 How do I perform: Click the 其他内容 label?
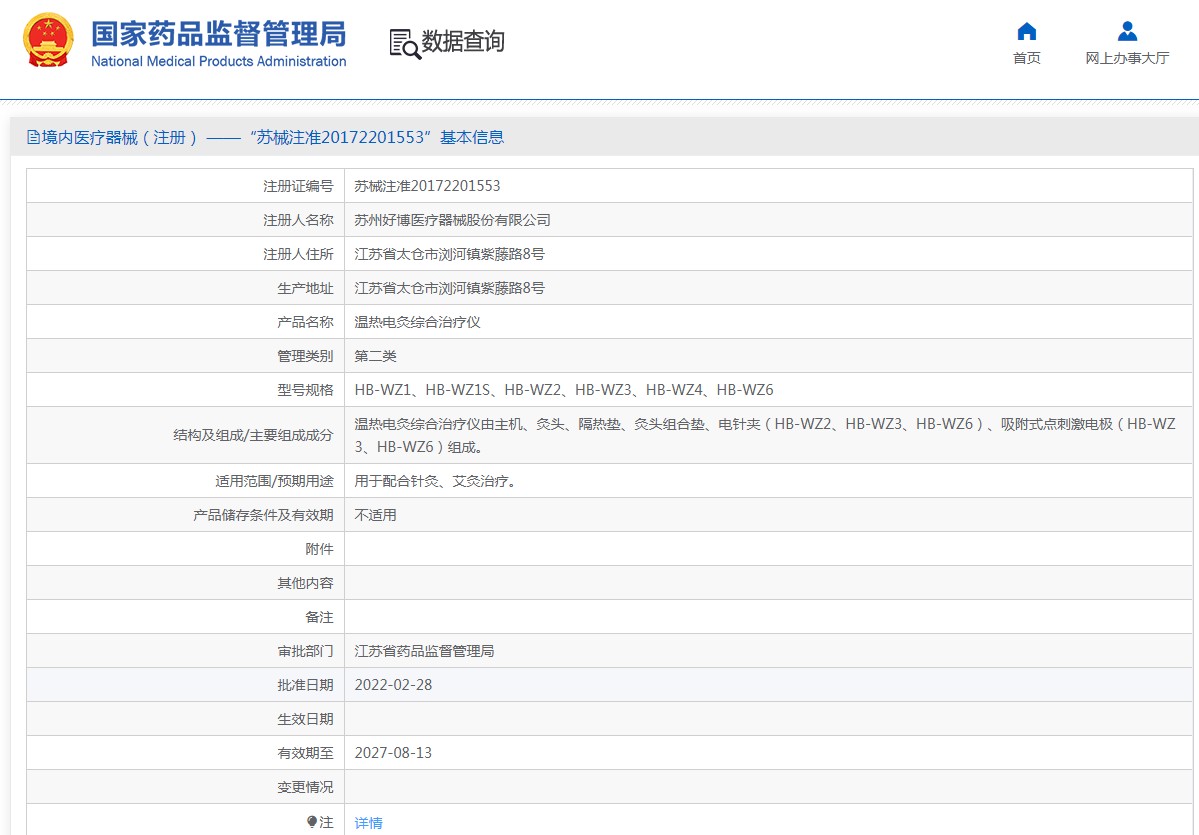tap(305, 583)
